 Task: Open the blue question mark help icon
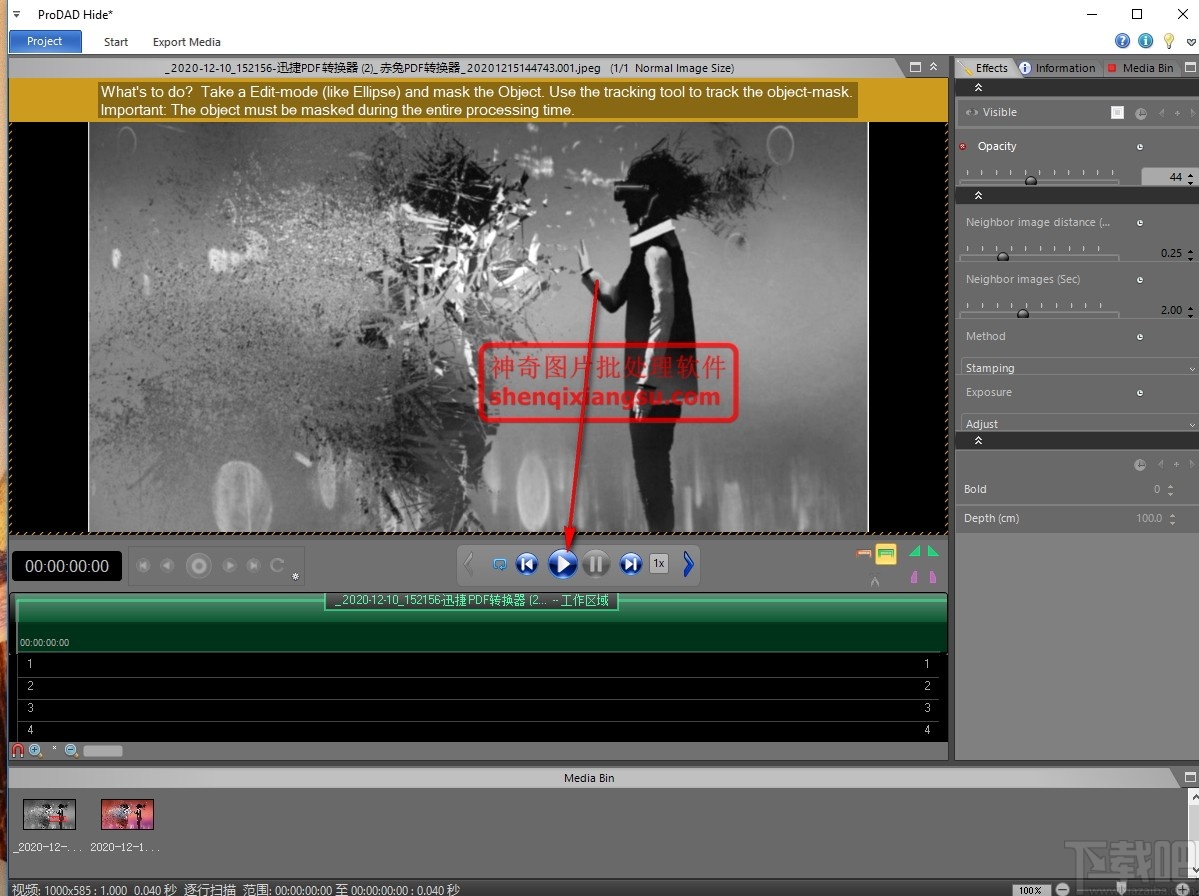1123,41
